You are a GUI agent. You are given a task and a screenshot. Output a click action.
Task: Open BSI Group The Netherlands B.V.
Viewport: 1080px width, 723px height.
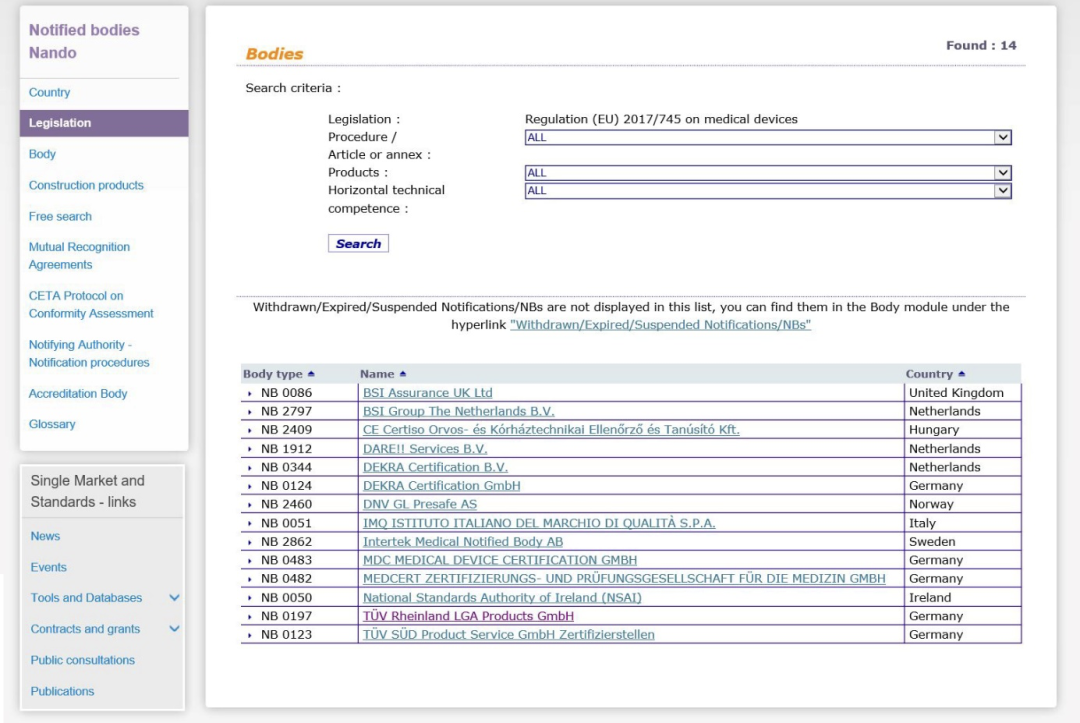[x=459, y=411]
